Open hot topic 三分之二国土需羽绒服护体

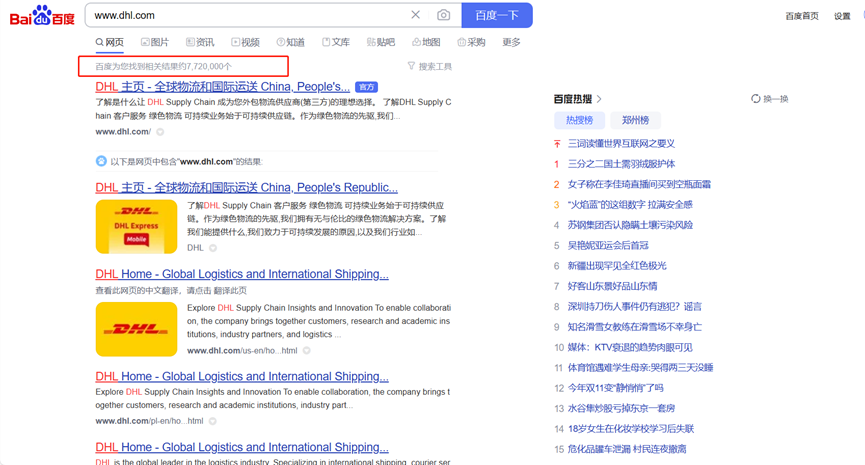click(x=621, y=164)
